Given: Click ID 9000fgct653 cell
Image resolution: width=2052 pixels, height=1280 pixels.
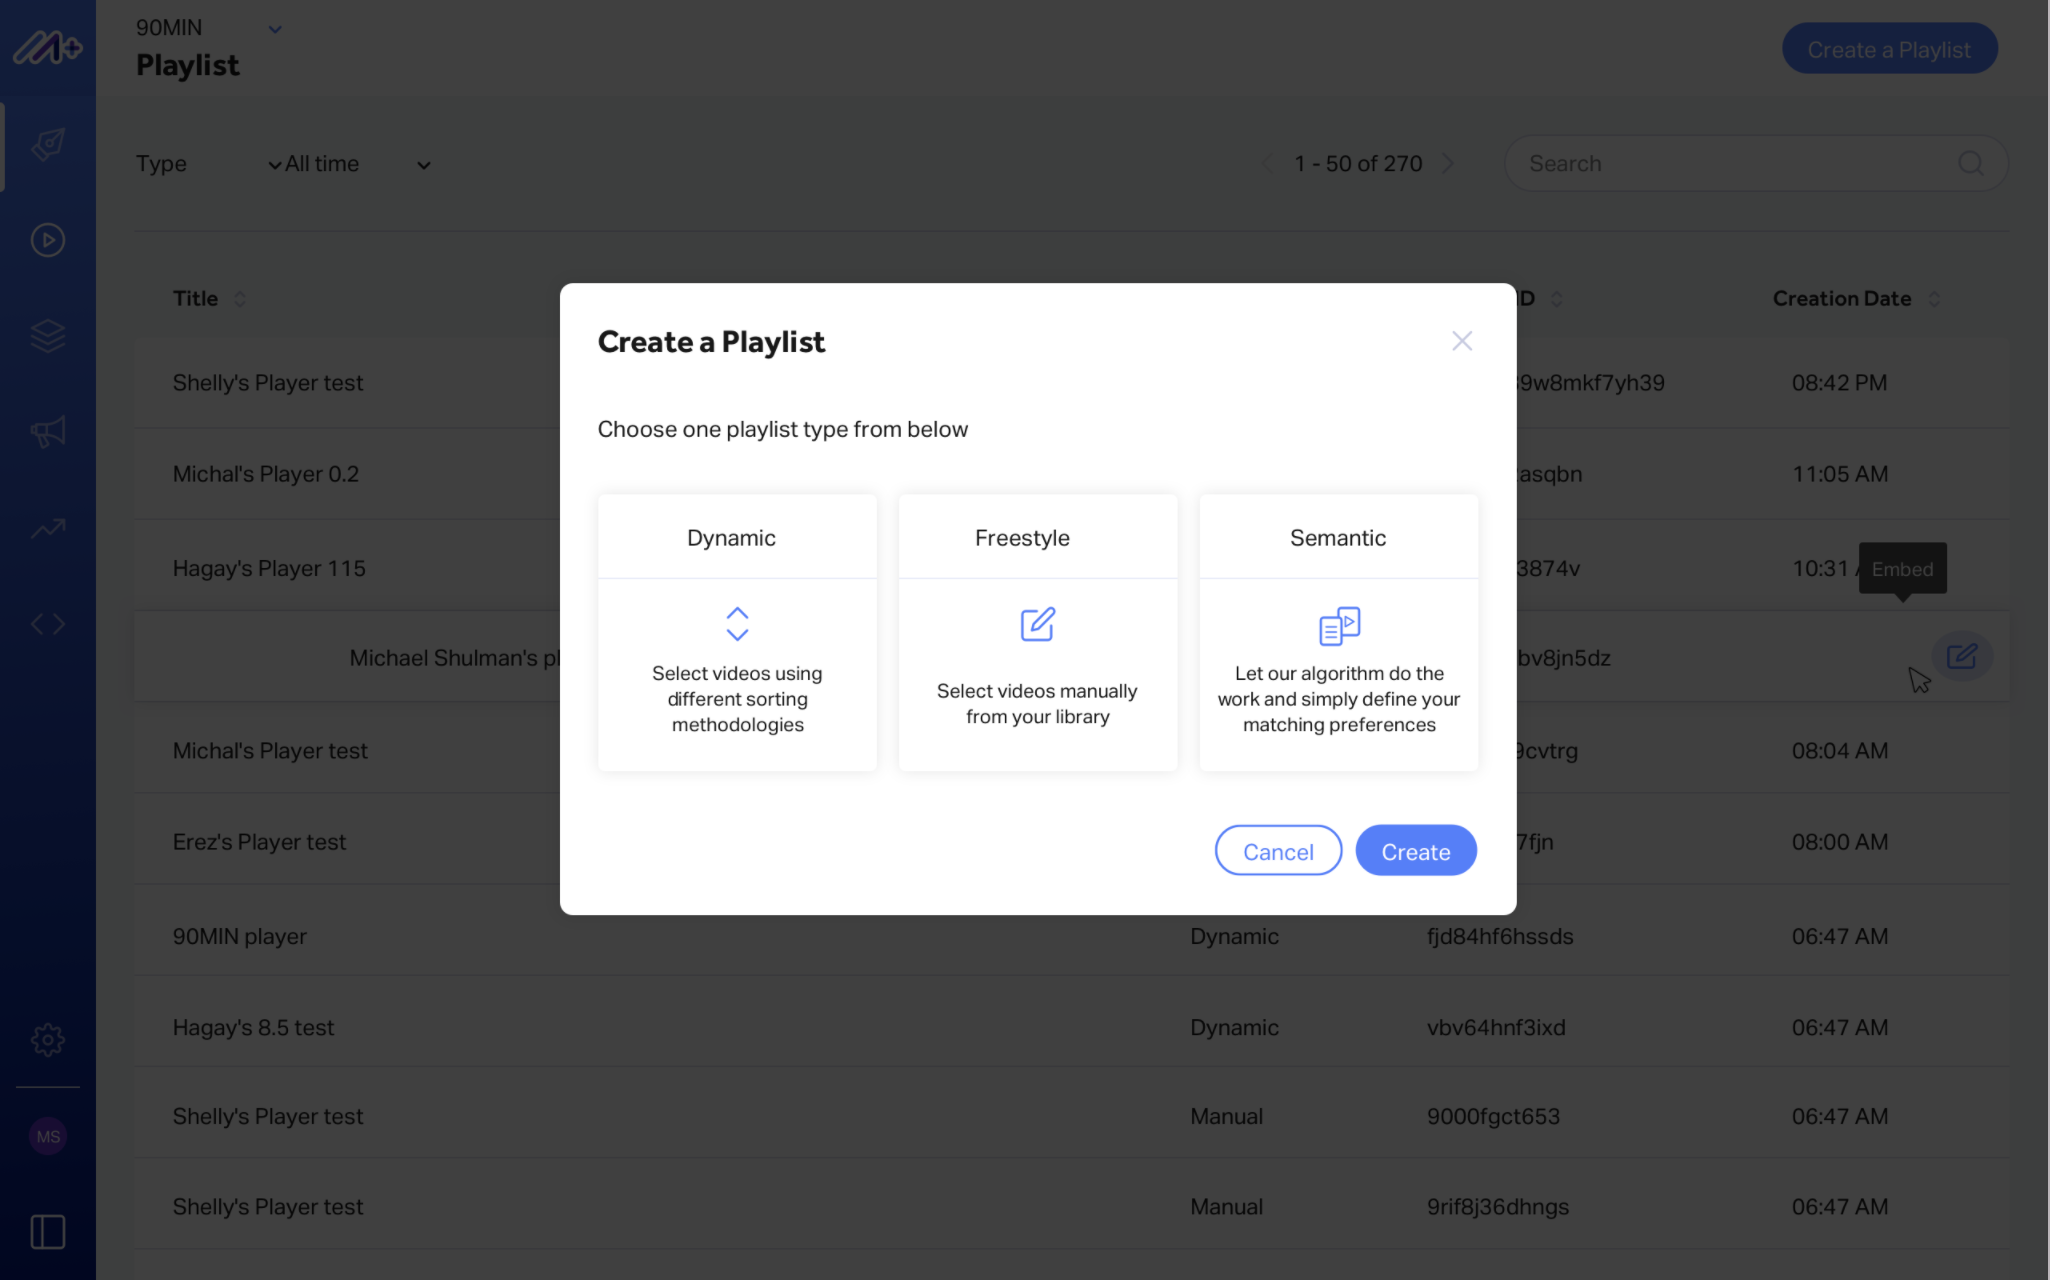Looking at the screenshot, I should pyautogui.click(x=1493, y=1116).
